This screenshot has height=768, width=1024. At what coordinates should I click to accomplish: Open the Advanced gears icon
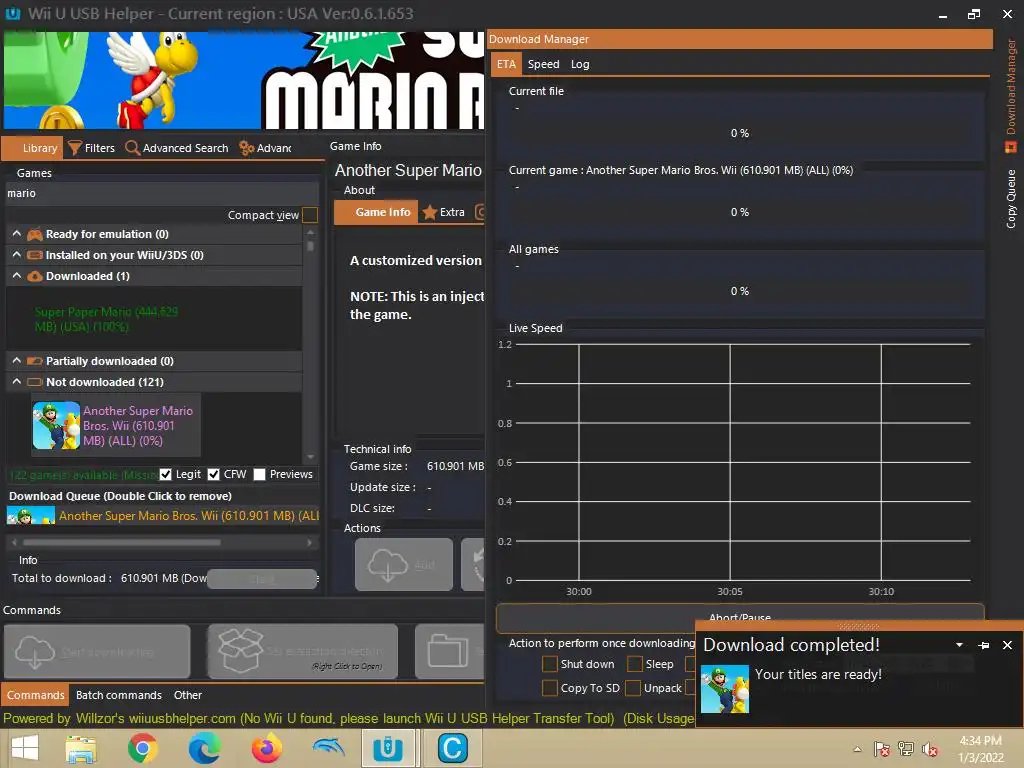246,148
